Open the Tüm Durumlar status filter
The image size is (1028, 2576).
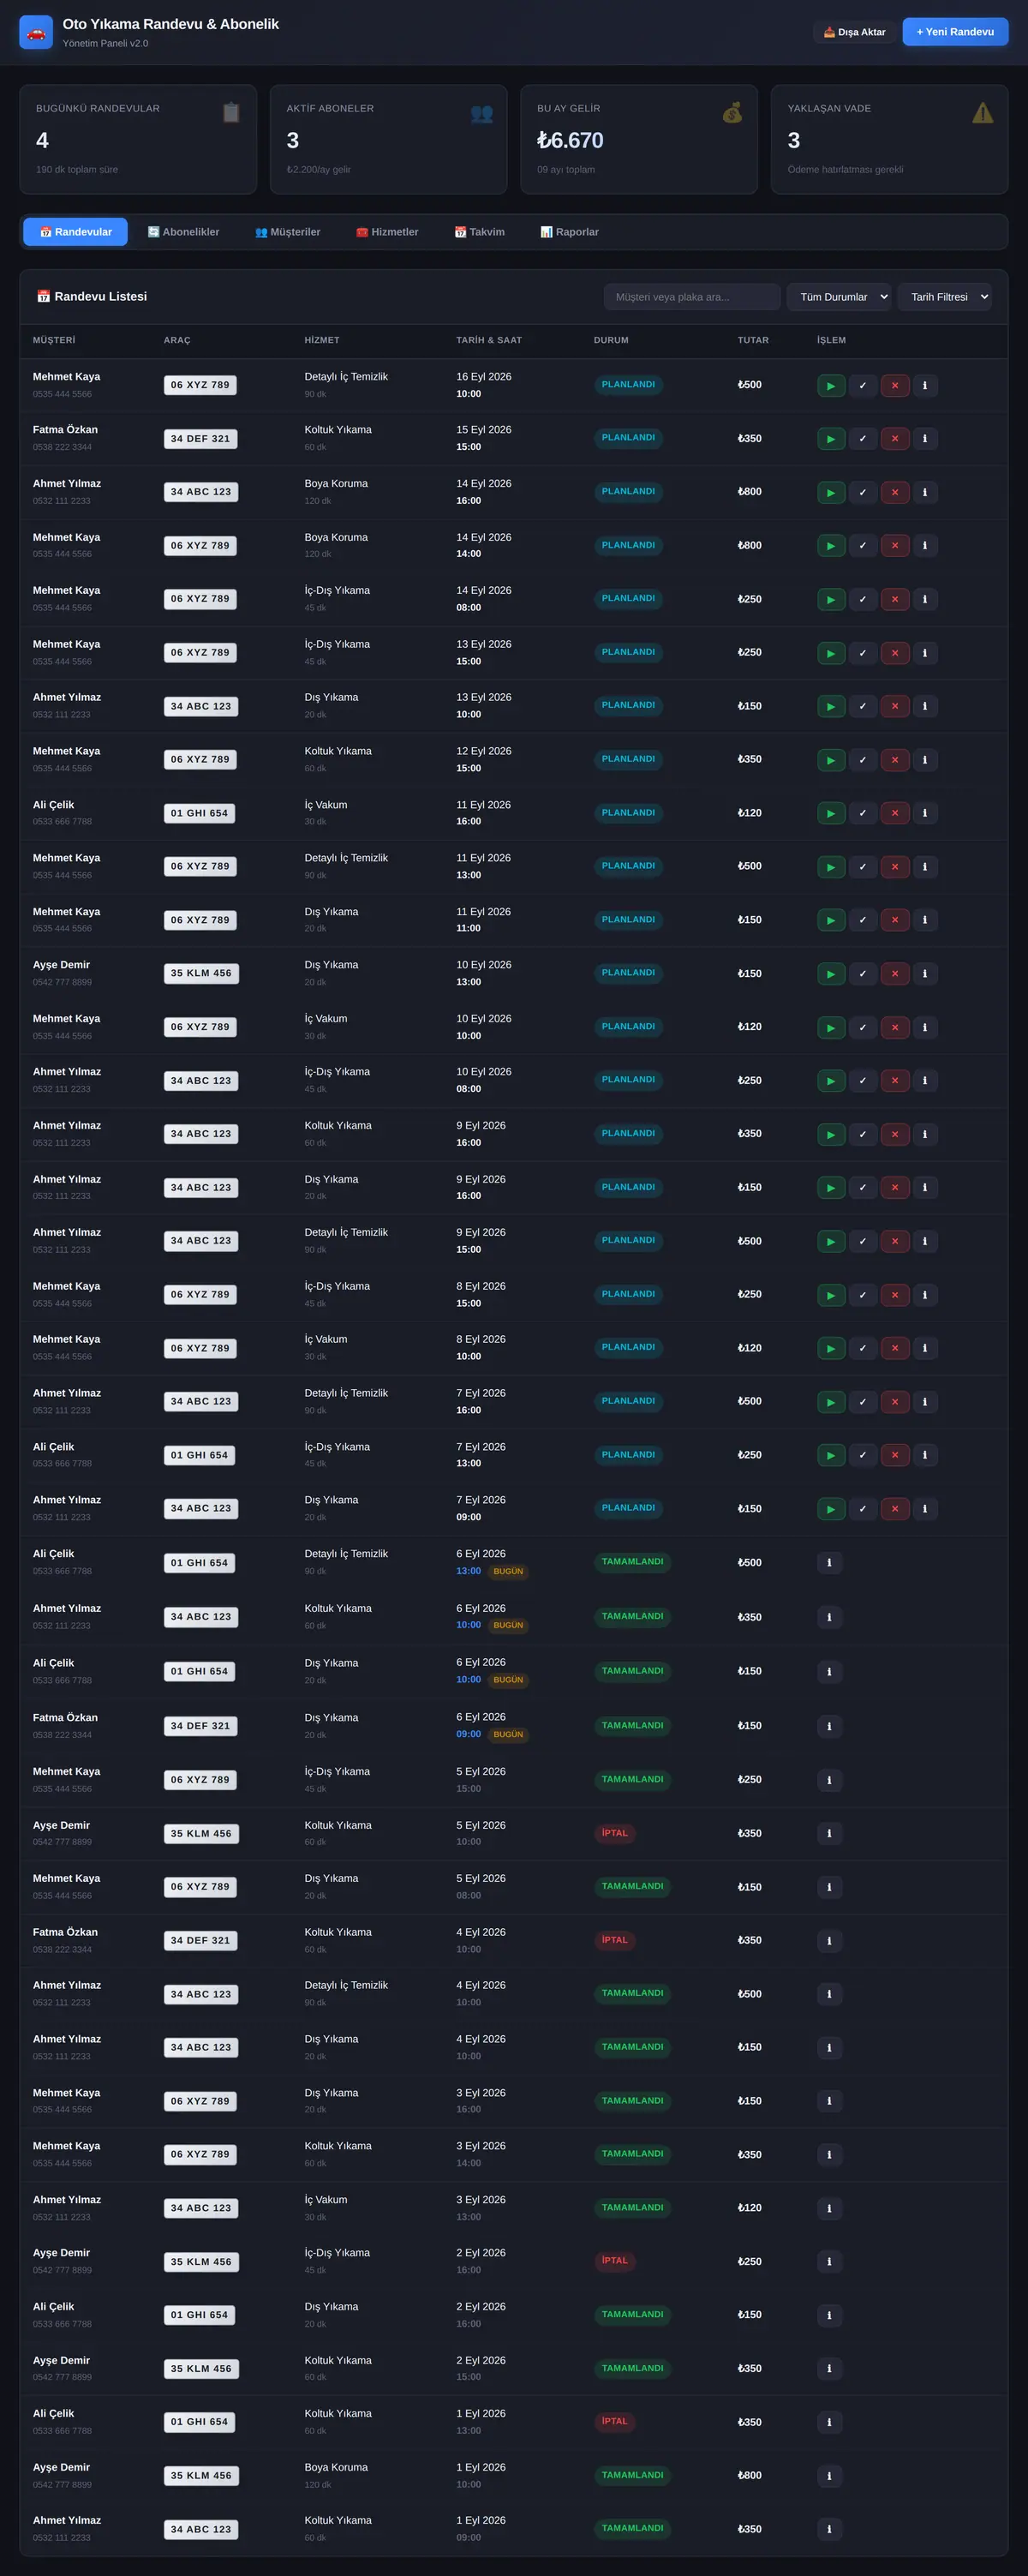839,297
